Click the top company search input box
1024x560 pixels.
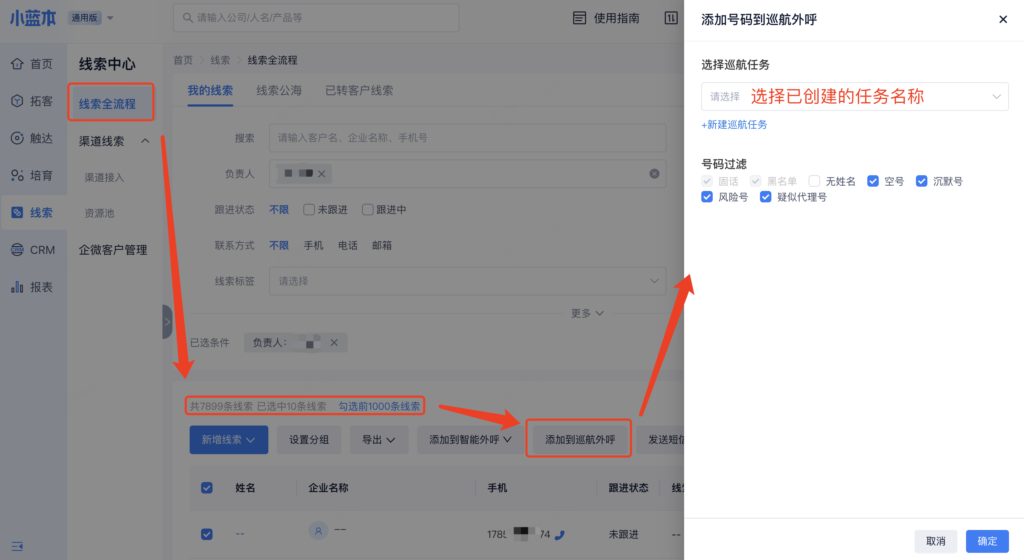tap(316, 18)
